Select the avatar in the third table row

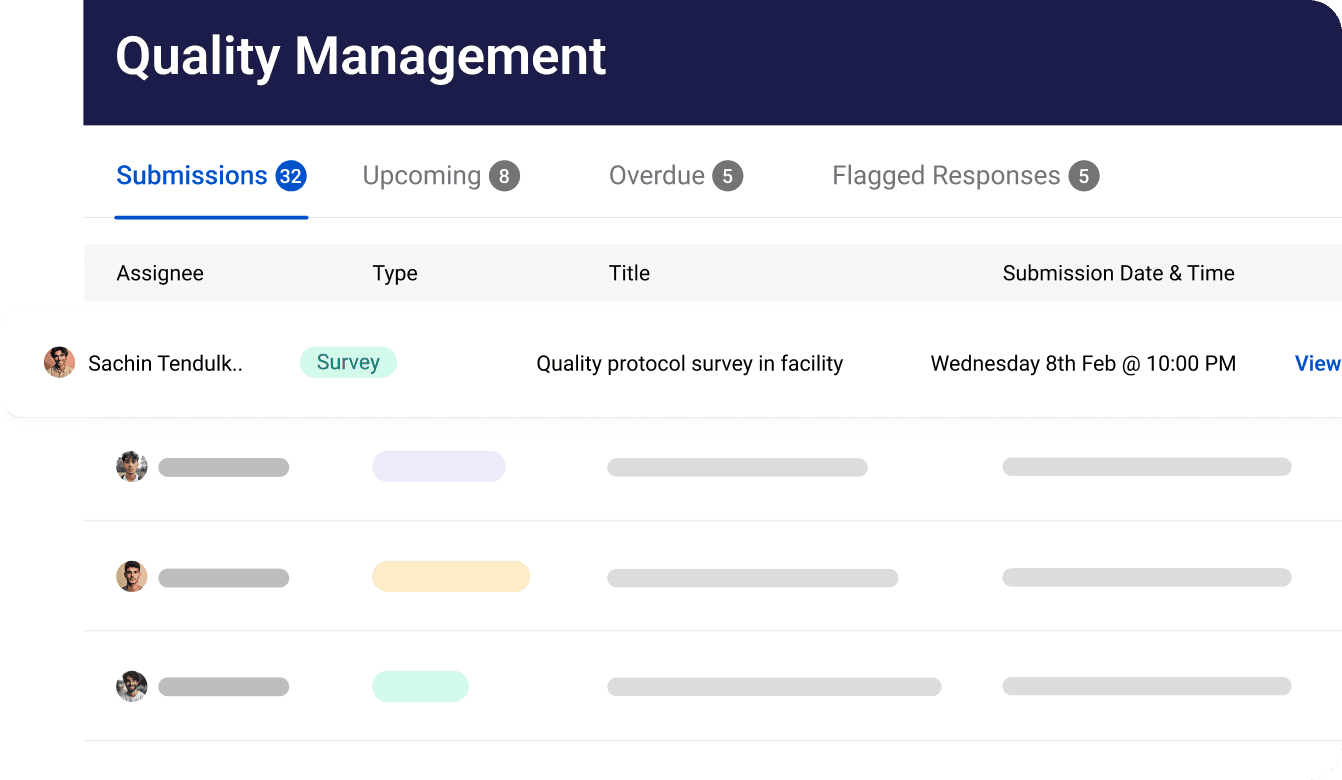pyautogui.click(x=131, y=577)
